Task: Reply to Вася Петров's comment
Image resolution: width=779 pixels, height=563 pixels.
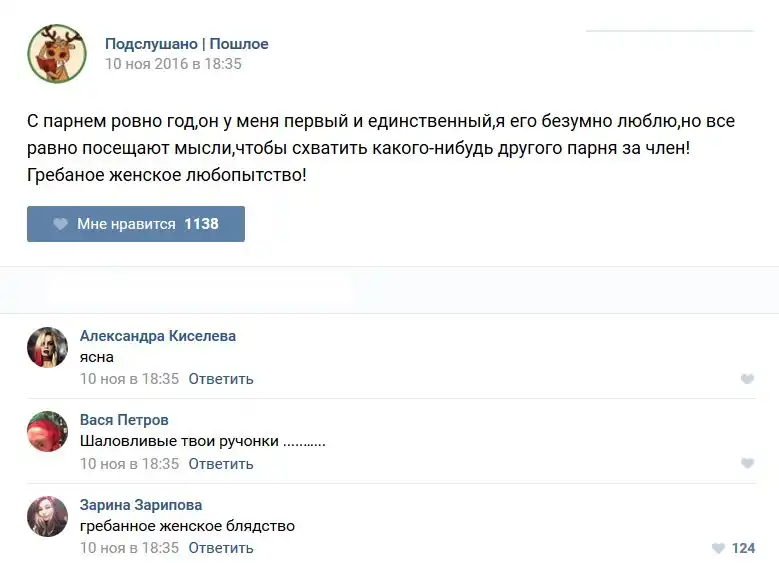Action: point(221,464)
